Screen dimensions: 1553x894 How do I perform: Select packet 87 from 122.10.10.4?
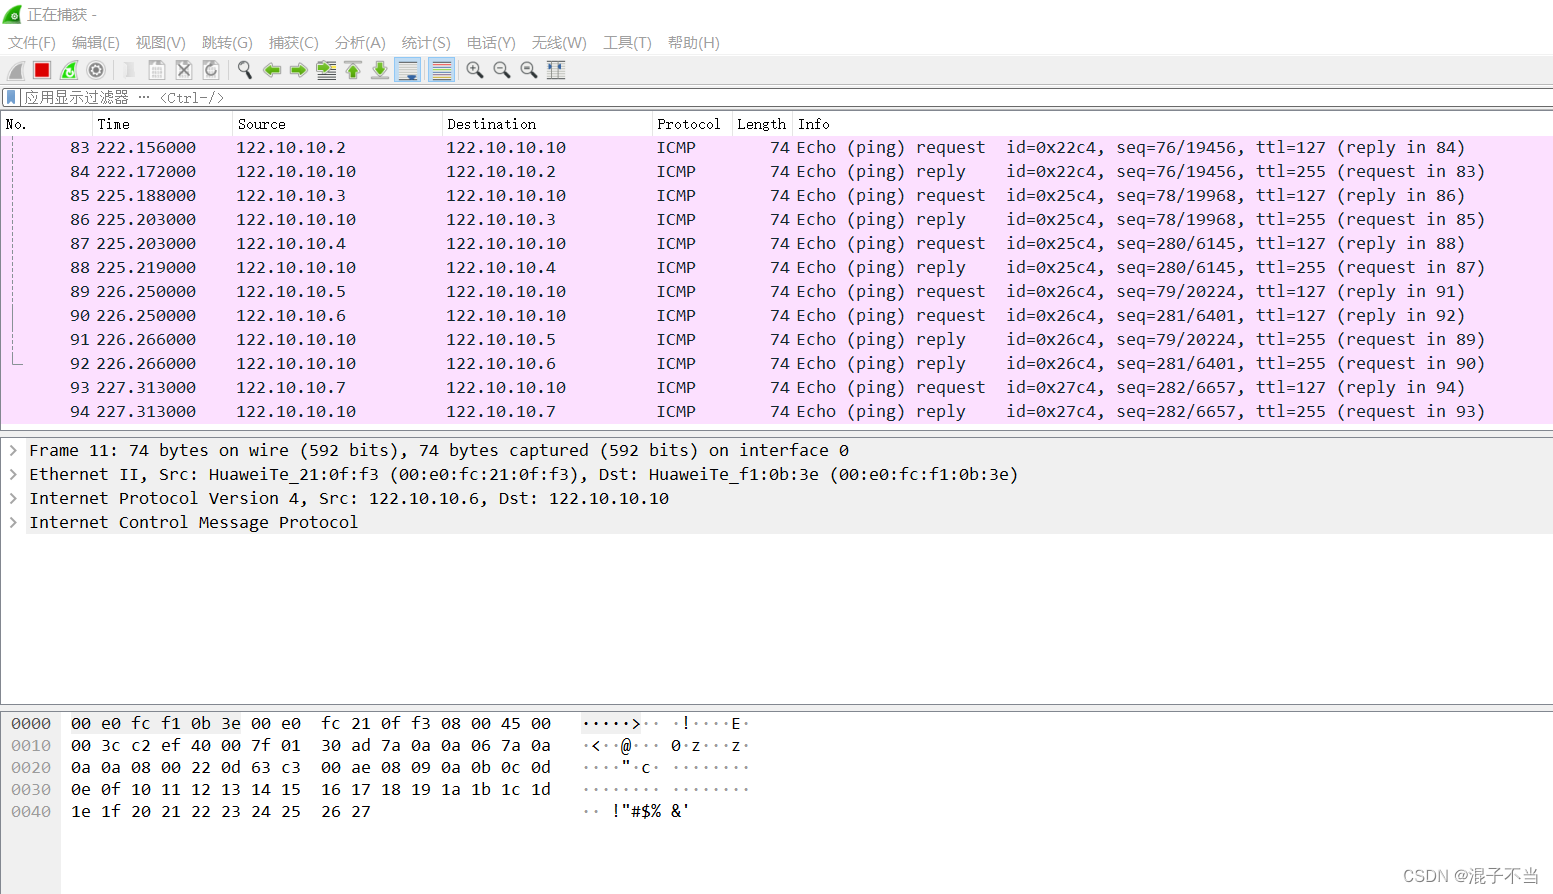pos(776,244)
